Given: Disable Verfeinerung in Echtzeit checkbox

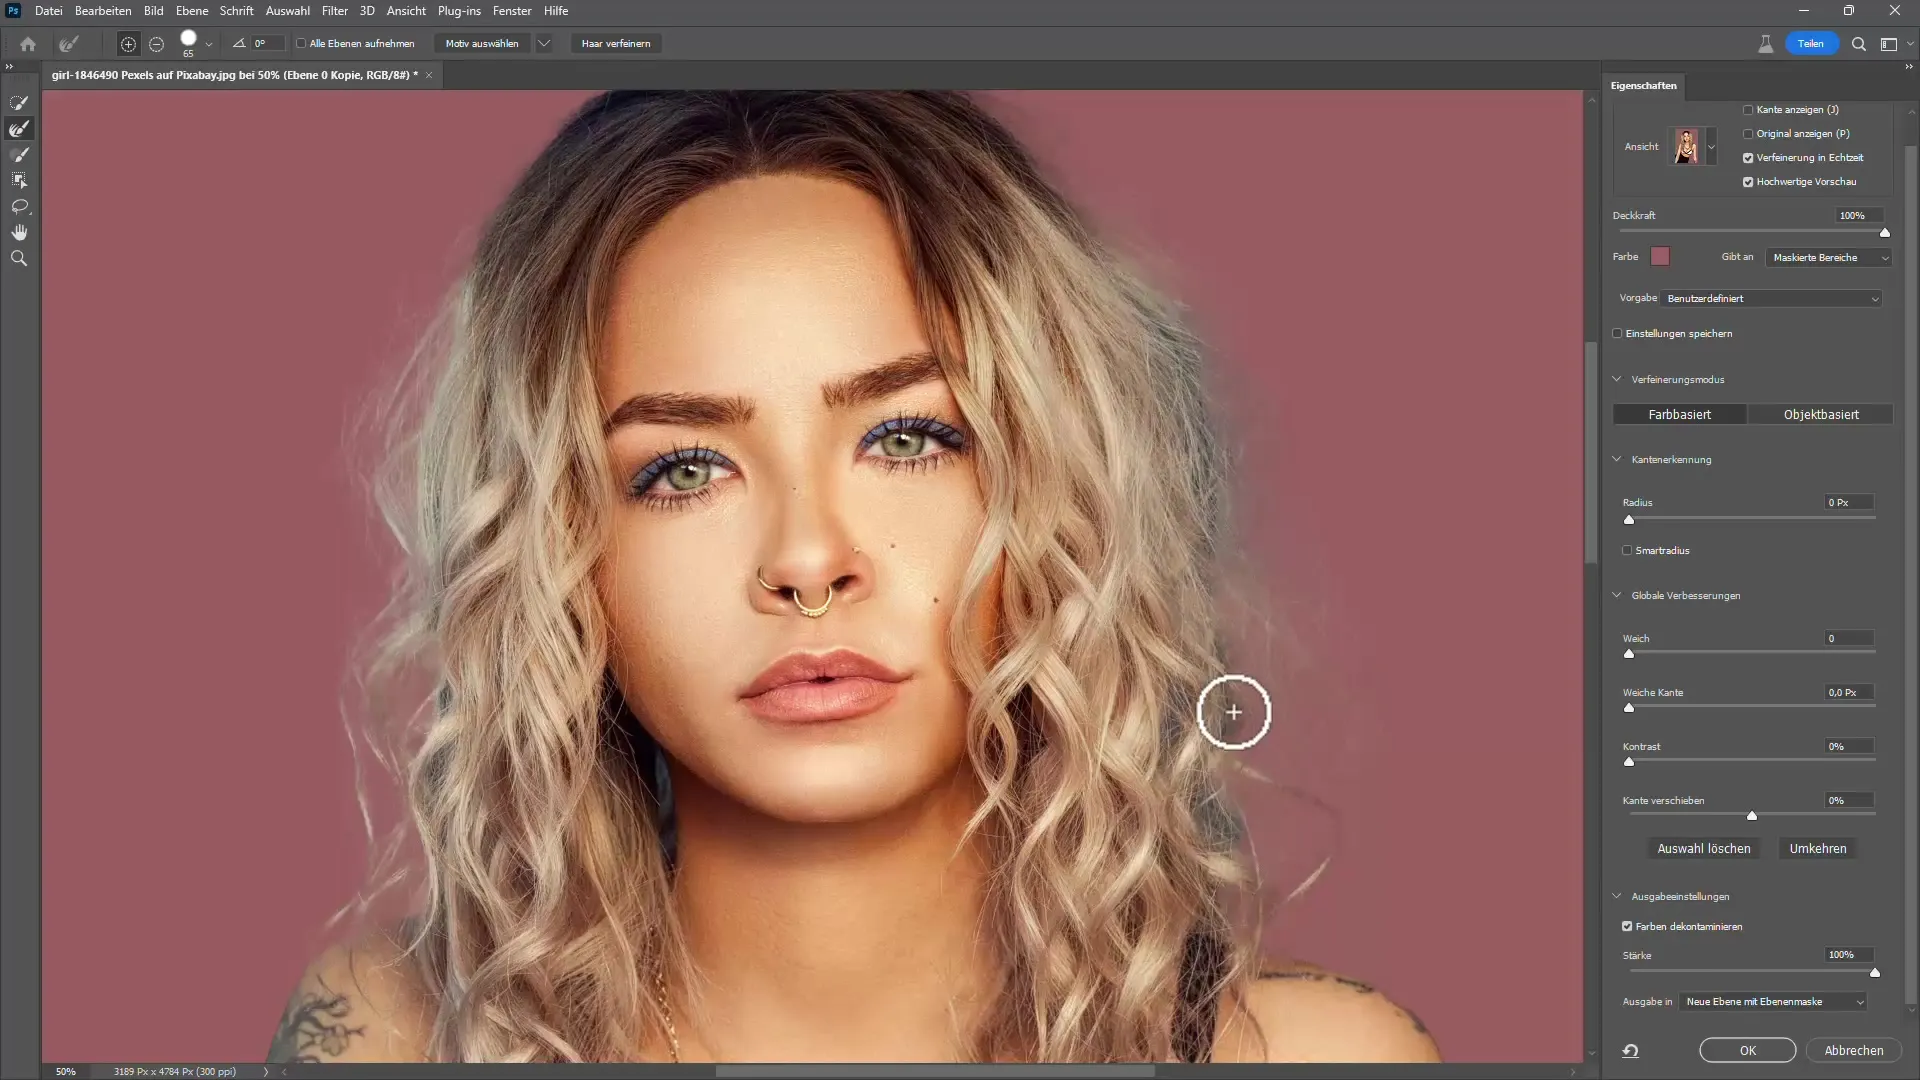Looking at the screenshot, I should [x=1748, y=158].
